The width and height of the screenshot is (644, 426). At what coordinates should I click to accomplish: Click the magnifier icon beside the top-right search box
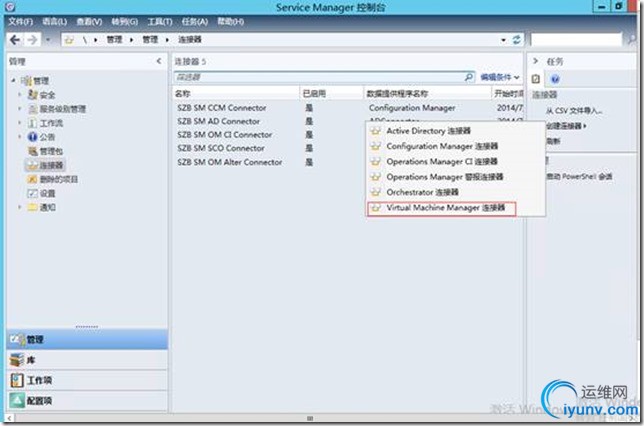coord(632,40)
